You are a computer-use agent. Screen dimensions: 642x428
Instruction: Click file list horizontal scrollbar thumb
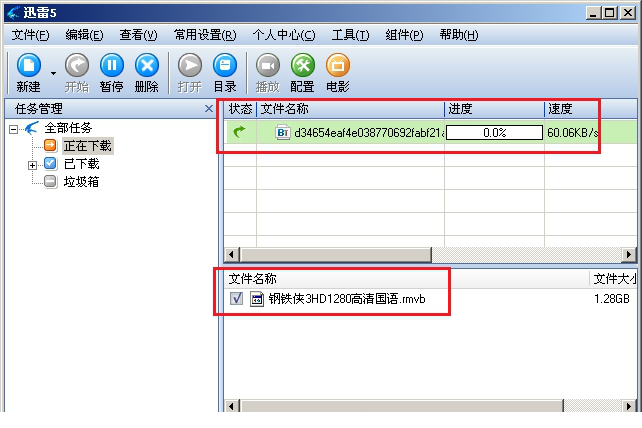402,406
